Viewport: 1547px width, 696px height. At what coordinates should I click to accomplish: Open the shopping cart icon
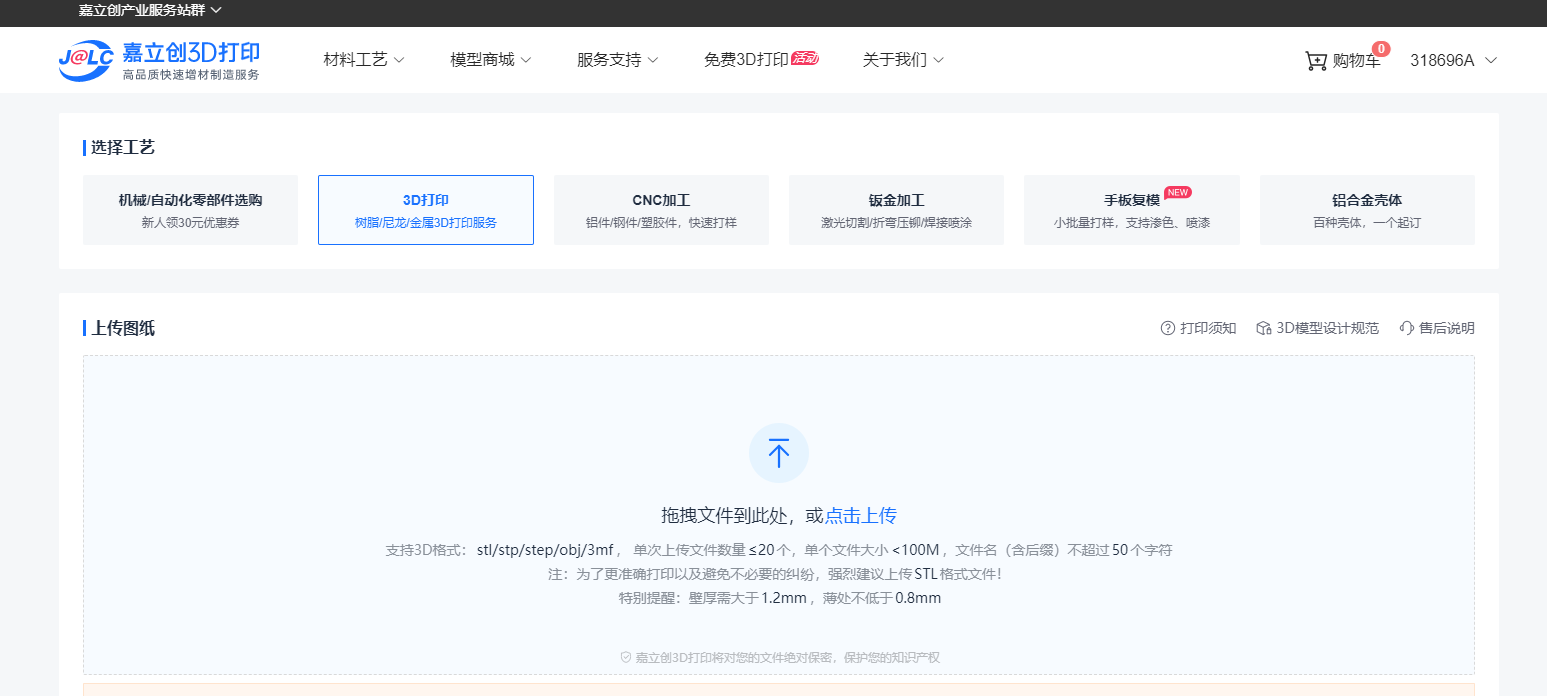point(1316,61)
